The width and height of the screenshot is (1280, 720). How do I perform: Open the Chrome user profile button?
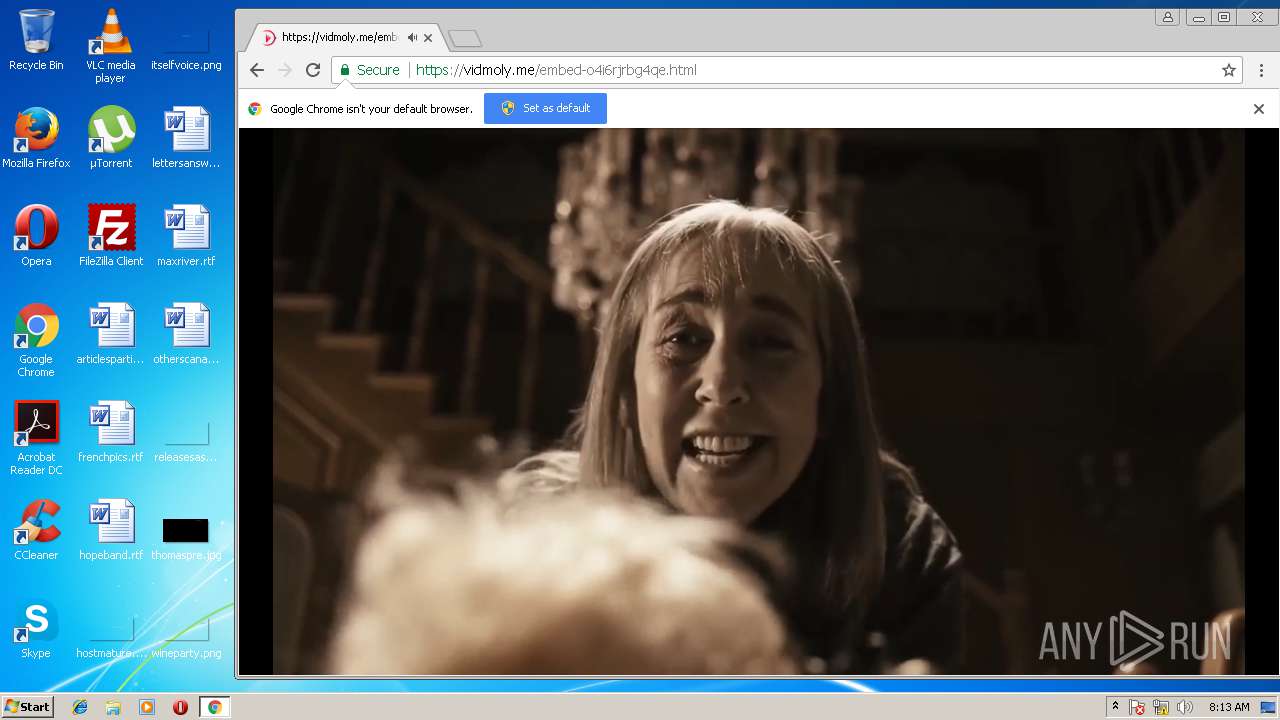pos(1168,17)
